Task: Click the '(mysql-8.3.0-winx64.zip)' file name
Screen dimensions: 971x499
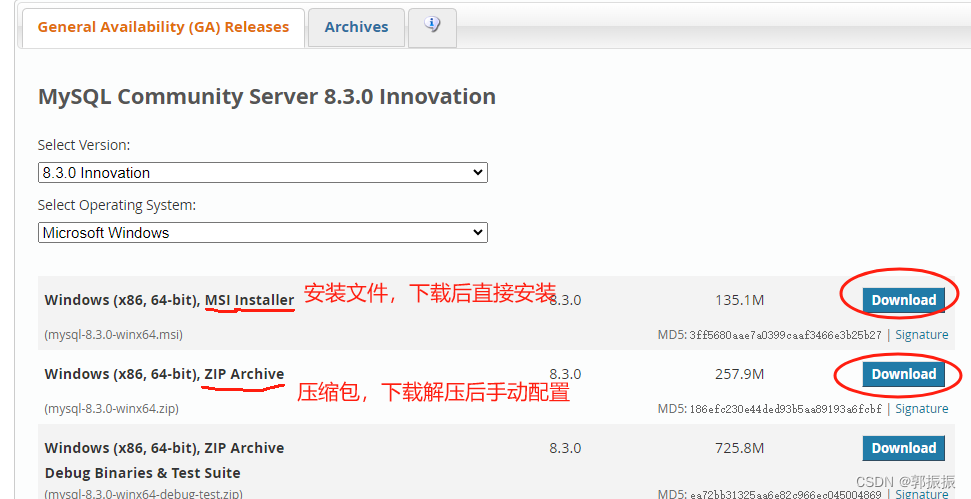Action: click(x=111, y=409)
